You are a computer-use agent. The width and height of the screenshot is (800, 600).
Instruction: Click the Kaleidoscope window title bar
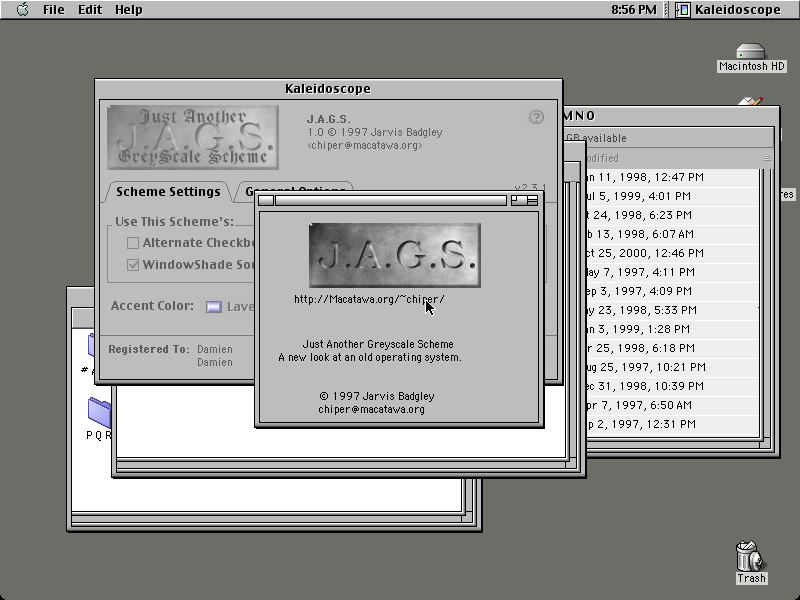tap(329, 89)
